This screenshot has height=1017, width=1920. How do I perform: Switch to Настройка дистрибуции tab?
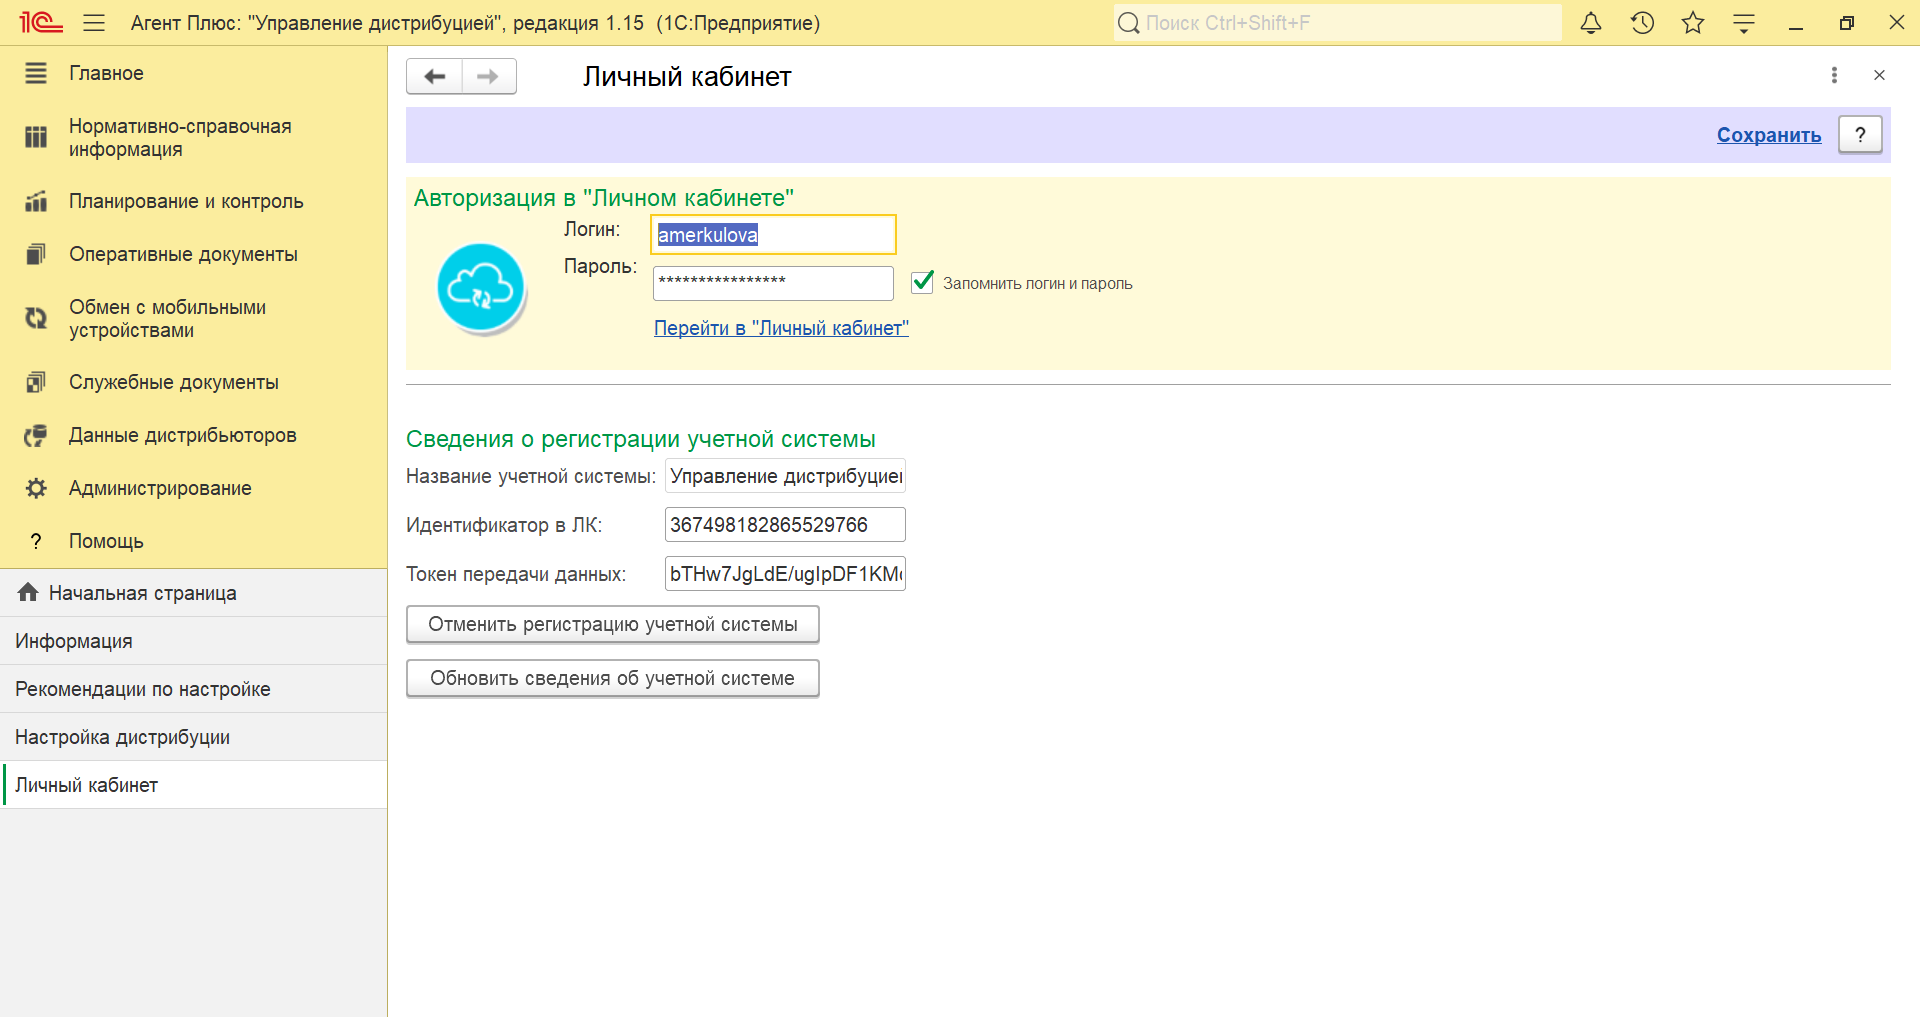coord(193,737)
